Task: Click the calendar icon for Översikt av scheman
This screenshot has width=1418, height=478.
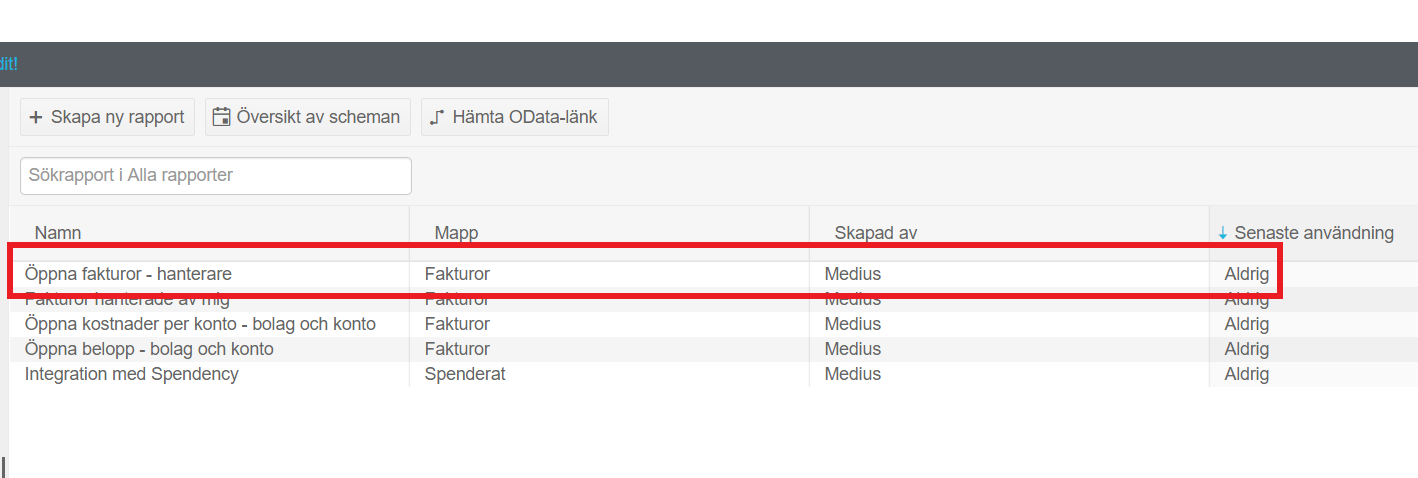Action: (222, 117)
